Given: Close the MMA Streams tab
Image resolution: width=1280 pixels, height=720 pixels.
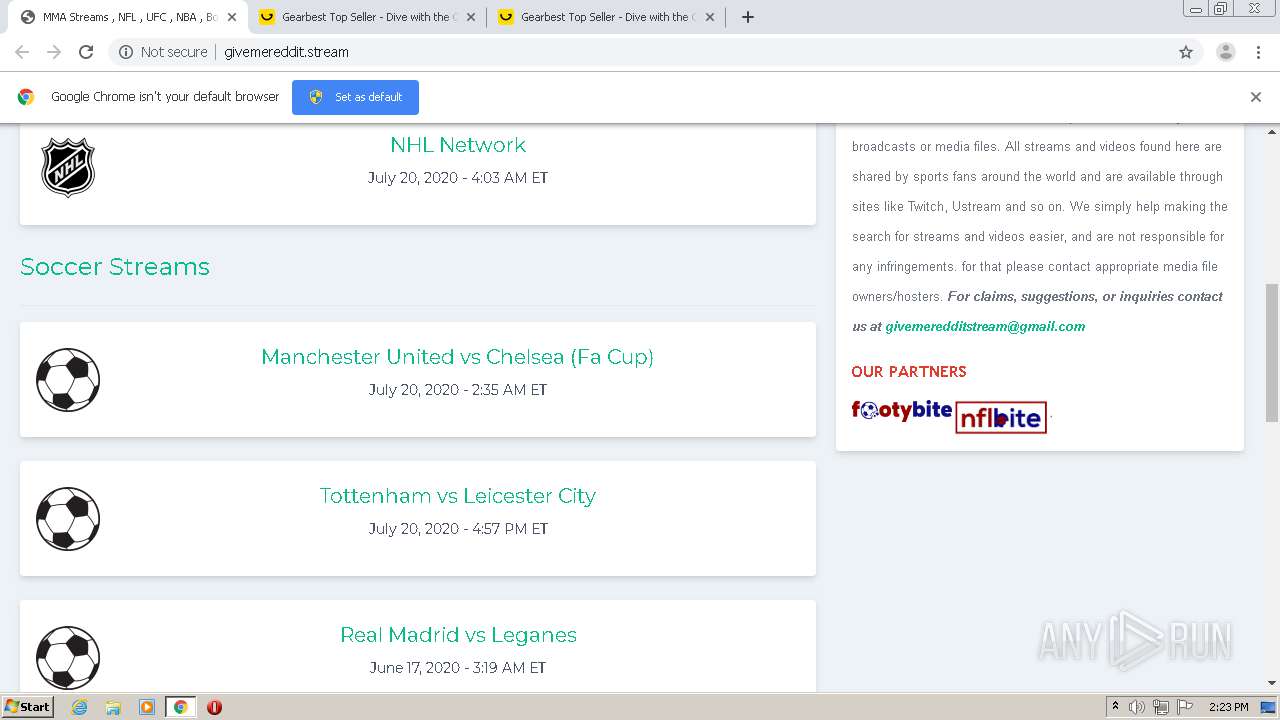Looking at the screenshot, I should 232,17.
